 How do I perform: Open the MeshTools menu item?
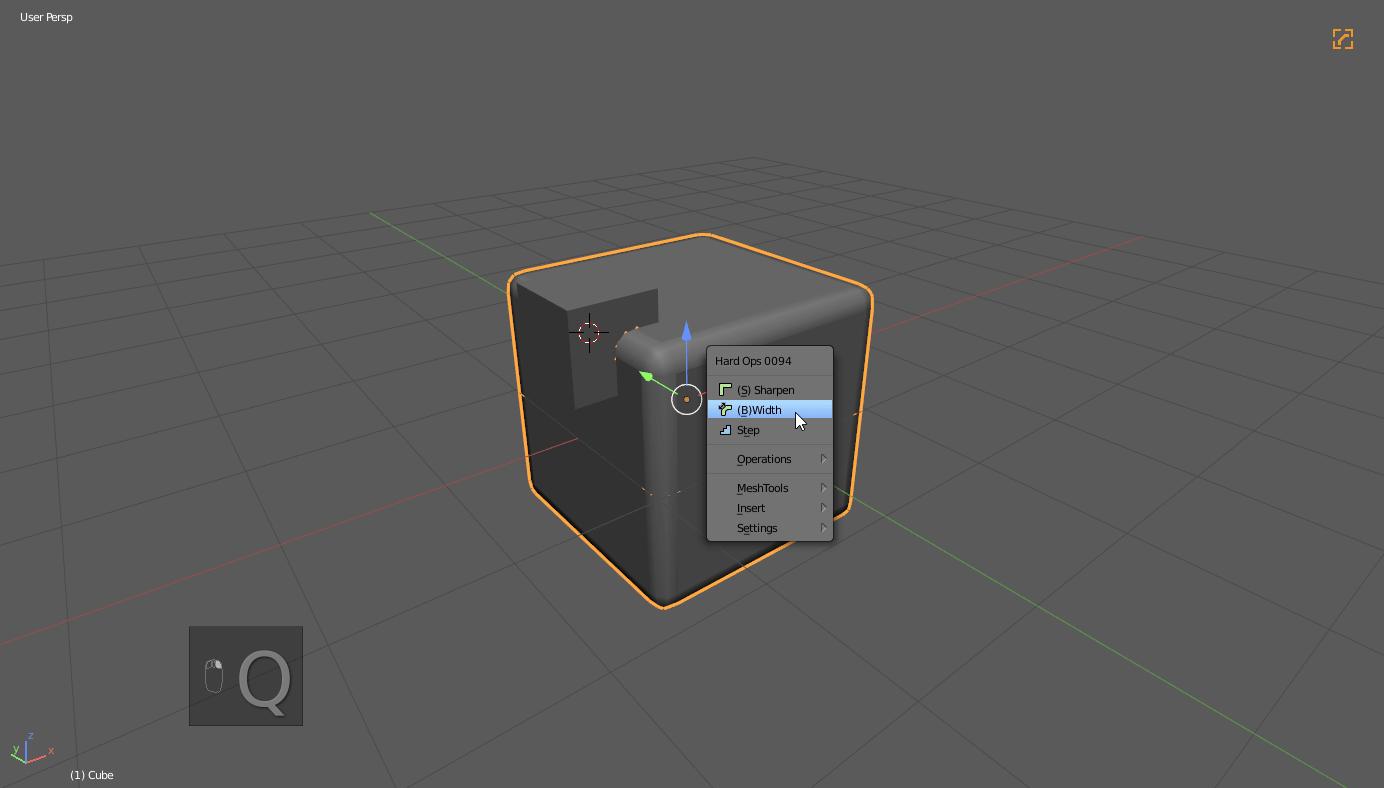click(762, 488)
